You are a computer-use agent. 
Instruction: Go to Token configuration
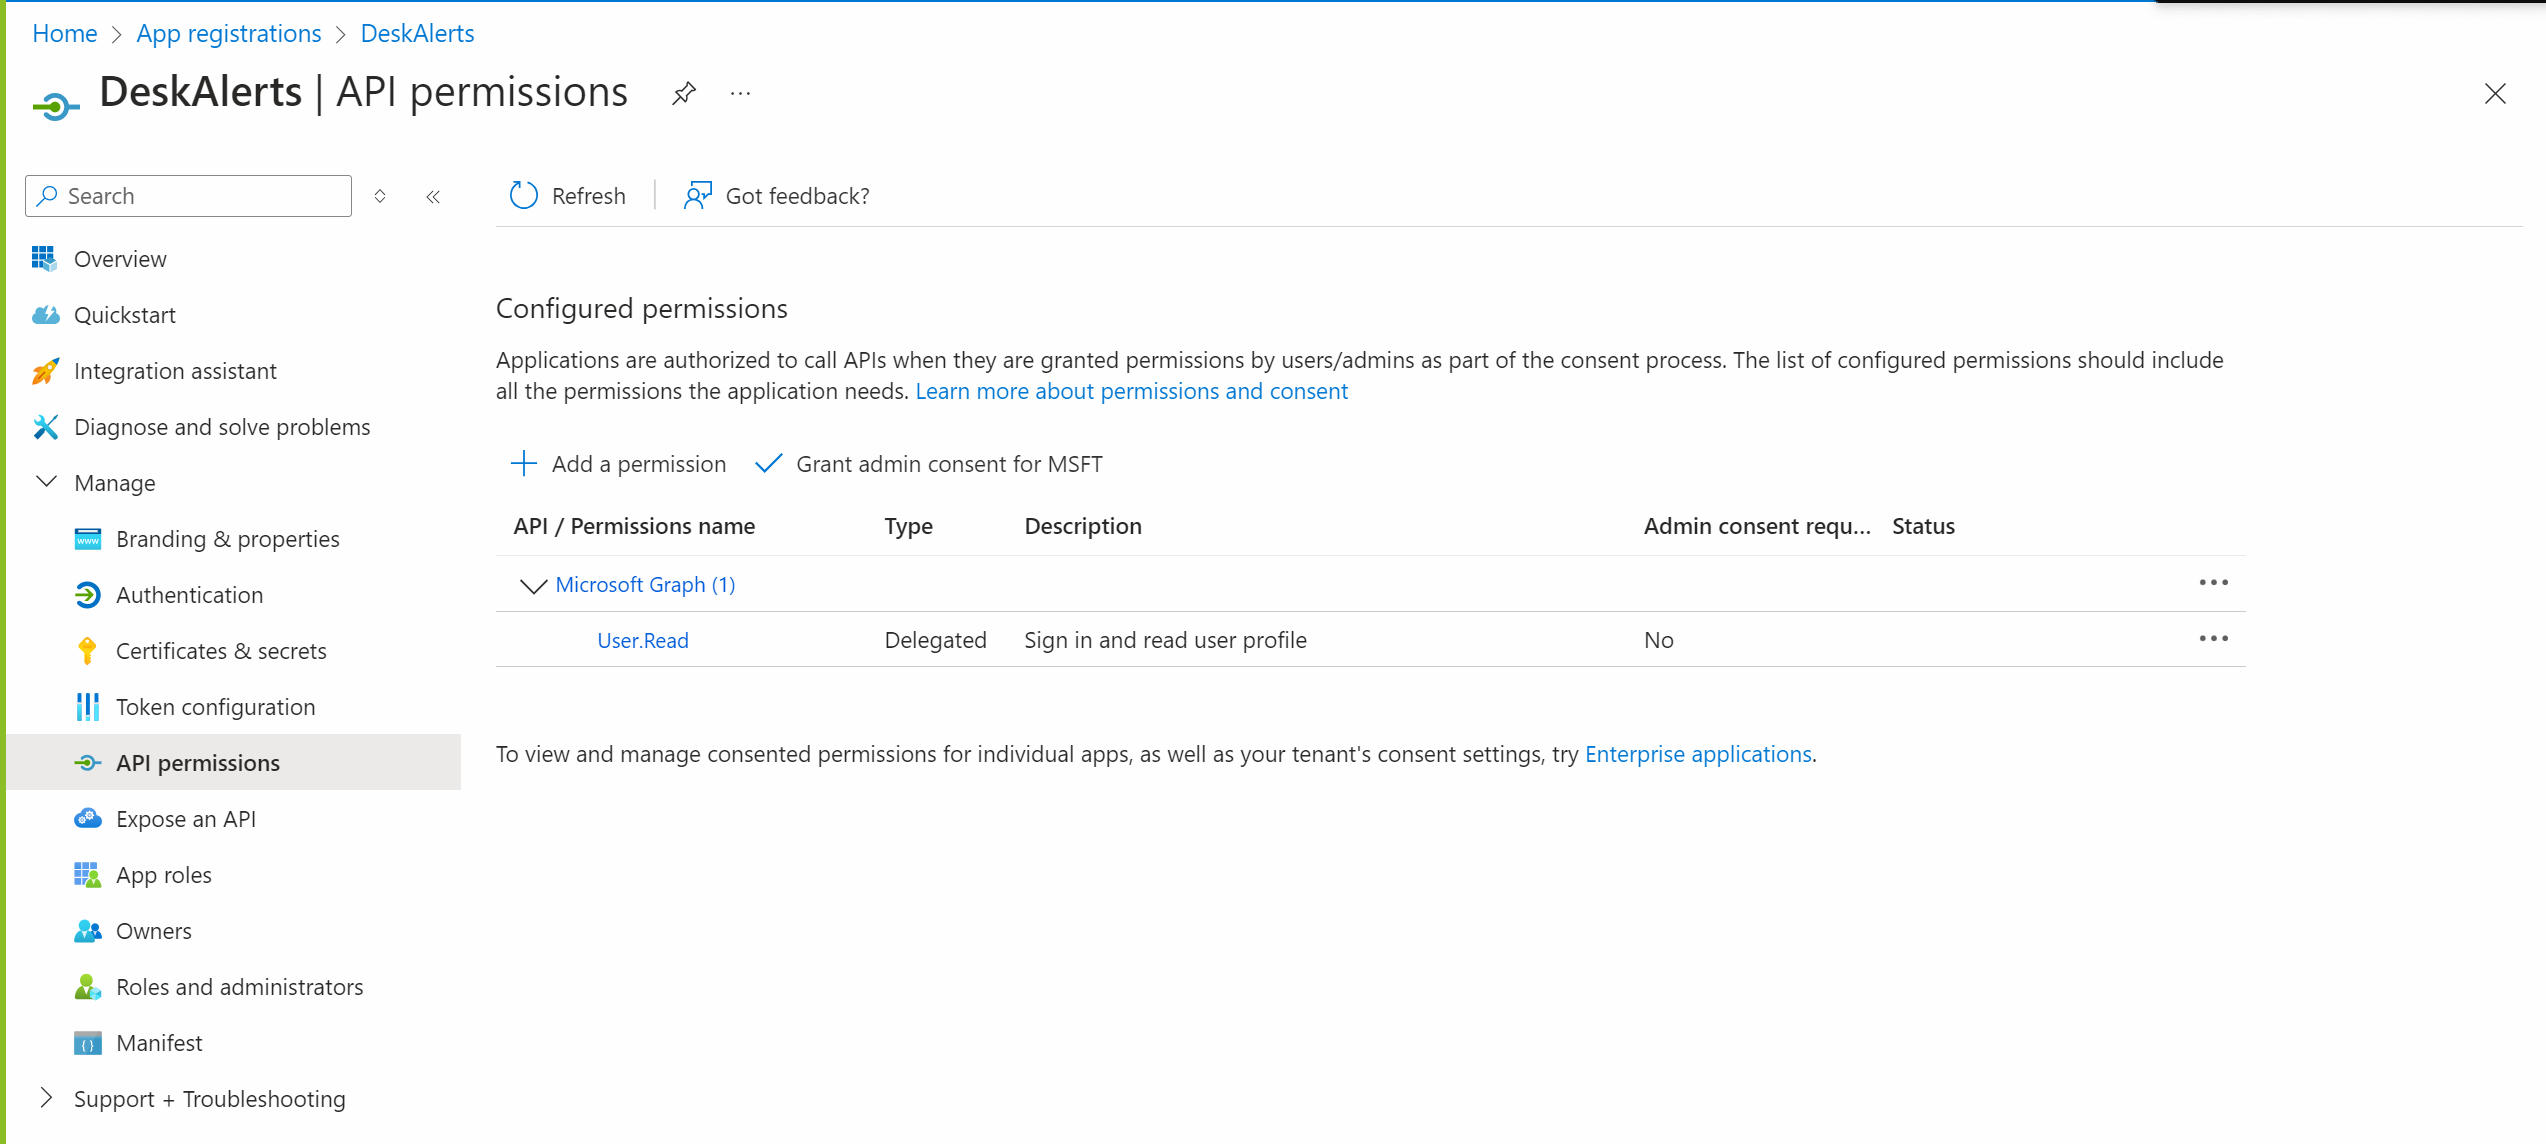215,707
